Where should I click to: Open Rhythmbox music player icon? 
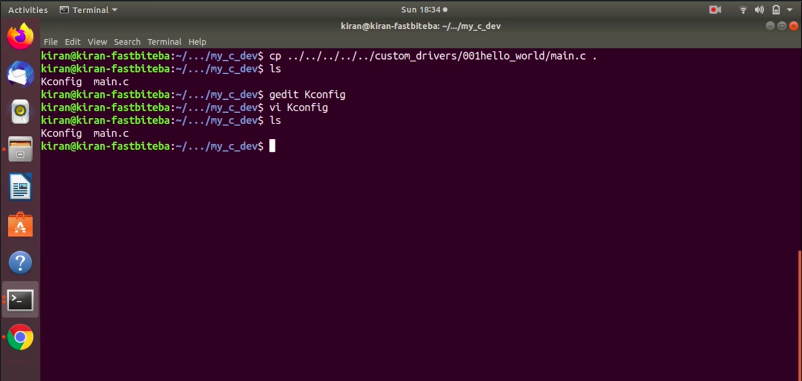(x=20, y=111)
